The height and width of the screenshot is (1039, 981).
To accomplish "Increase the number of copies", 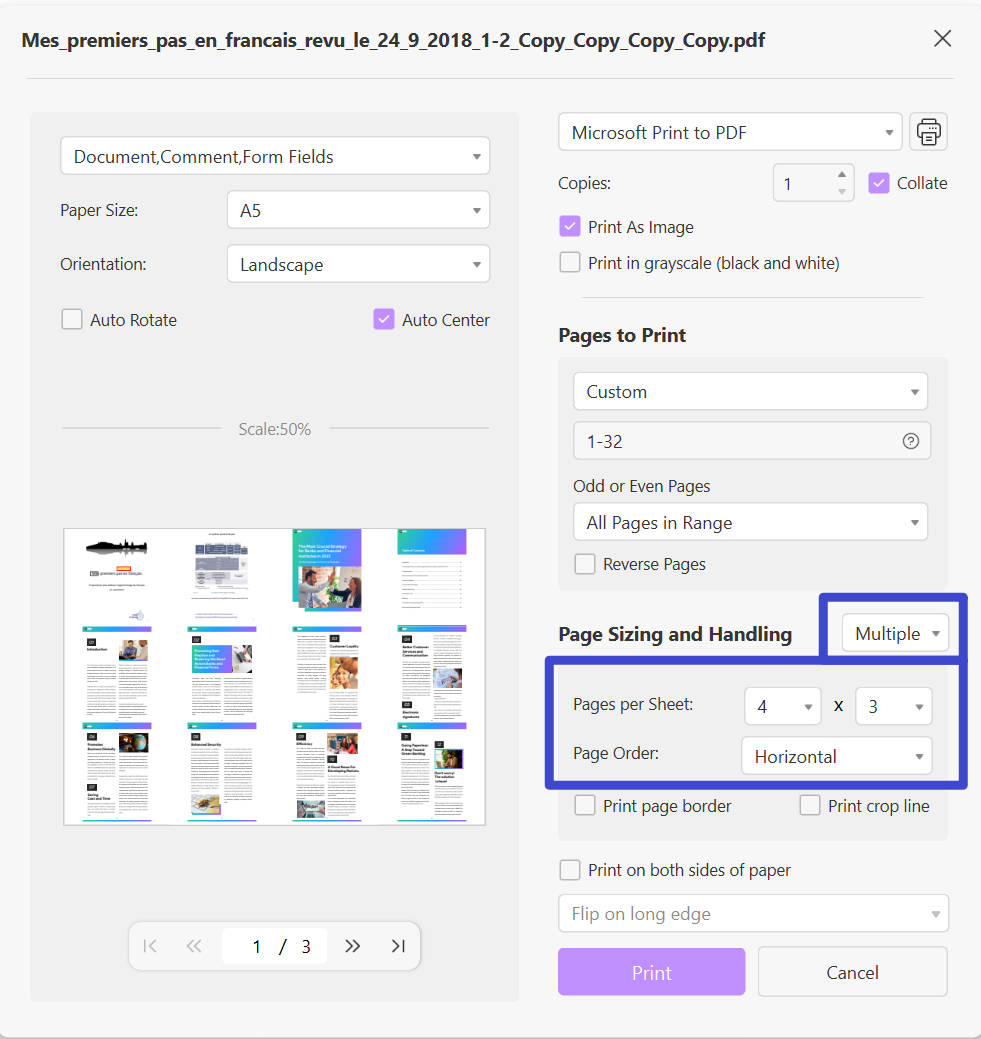I will point(842,175).
